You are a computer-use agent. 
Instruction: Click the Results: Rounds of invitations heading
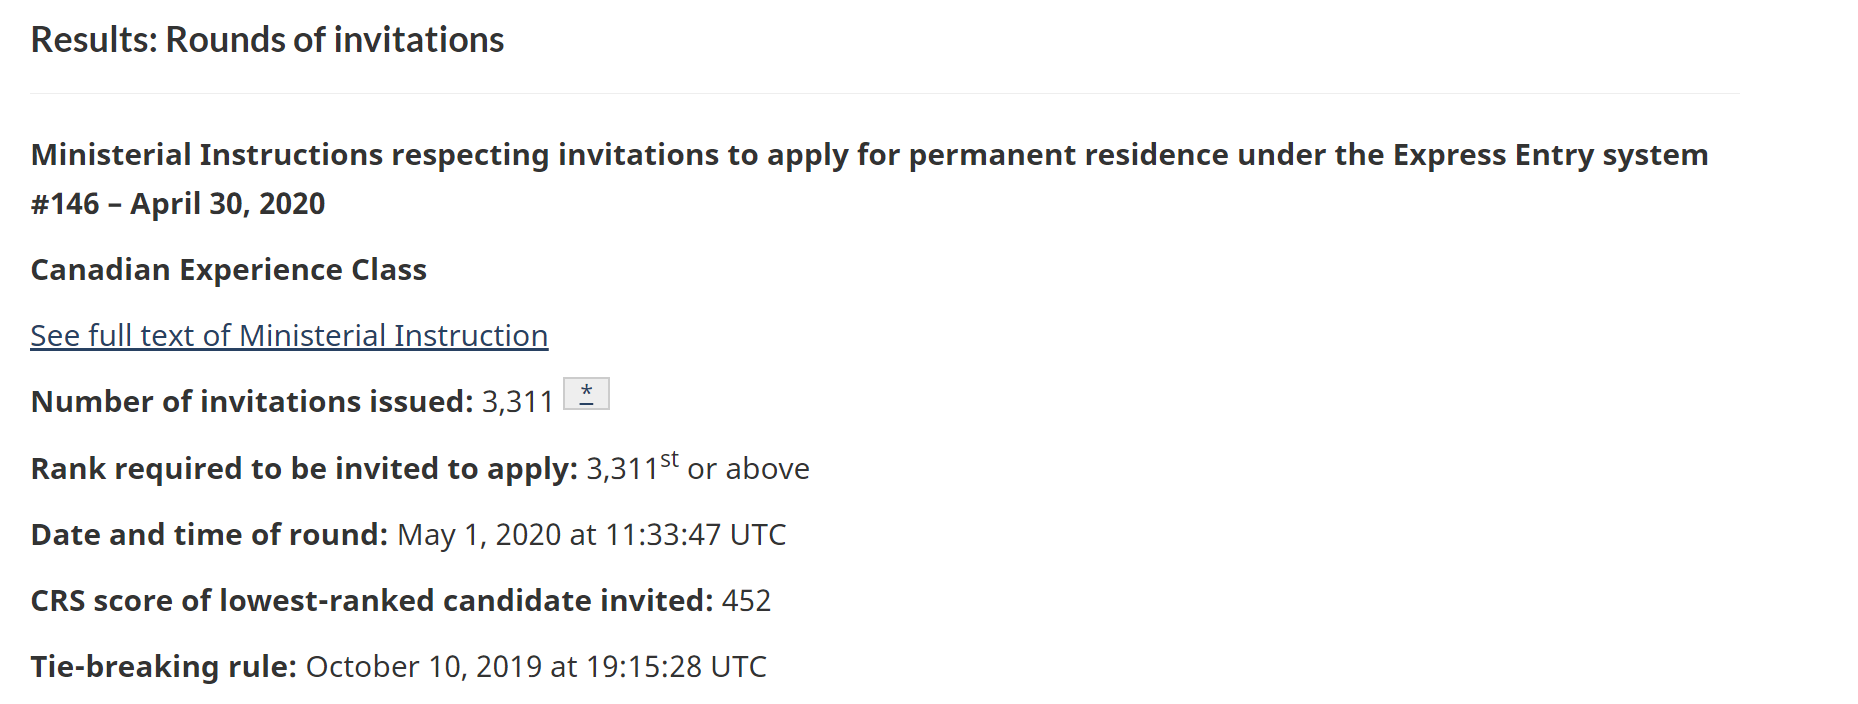click(267, 40)
